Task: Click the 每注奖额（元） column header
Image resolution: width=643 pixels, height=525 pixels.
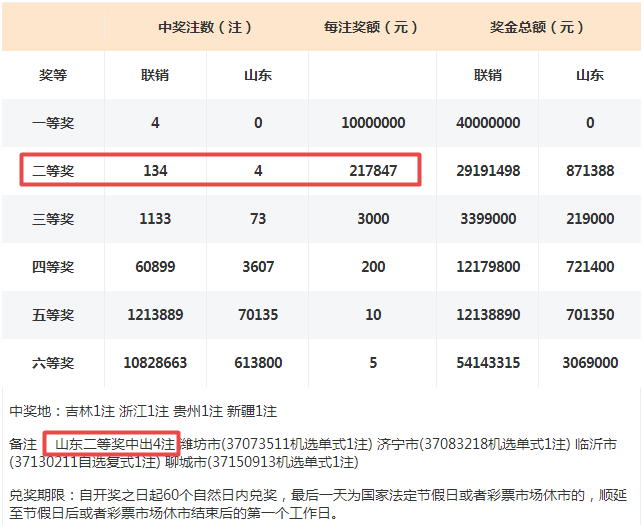Action: 371,27
